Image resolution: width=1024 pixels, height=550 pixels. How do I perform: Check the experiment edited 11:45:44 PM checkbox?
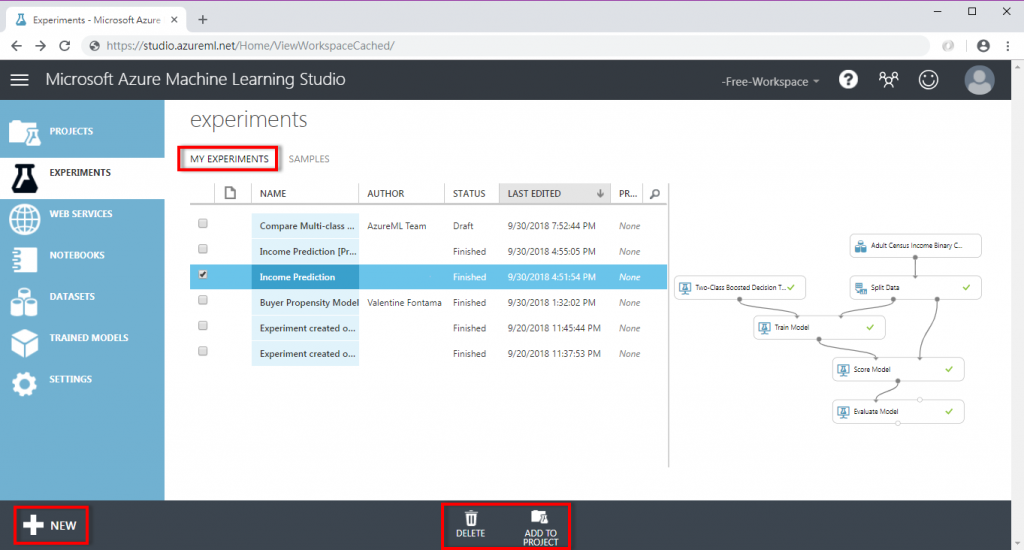pyautogui.click(x=202, y=325)
